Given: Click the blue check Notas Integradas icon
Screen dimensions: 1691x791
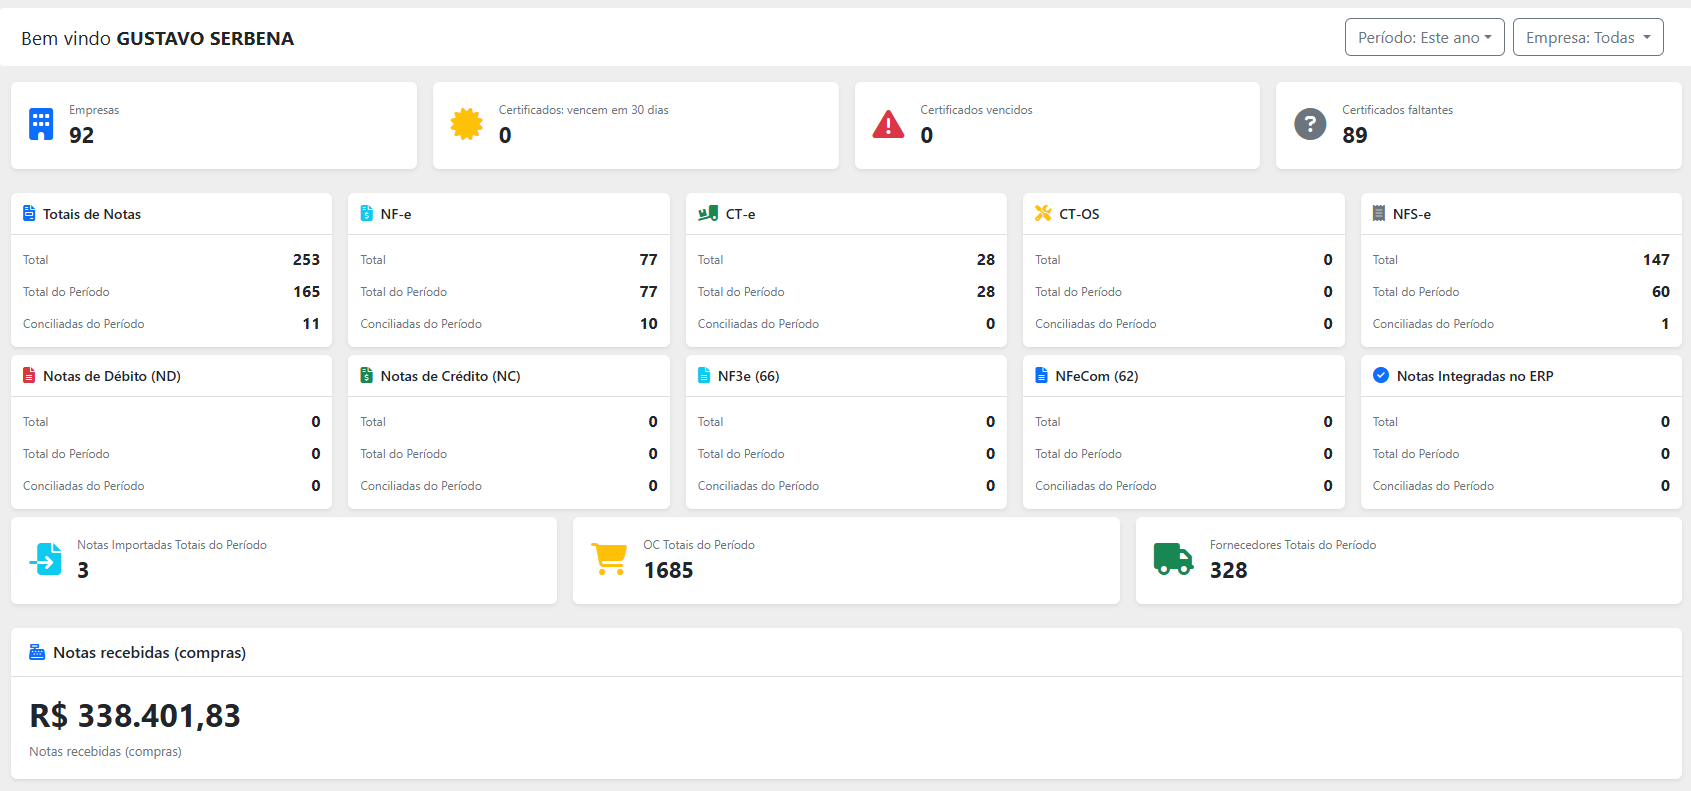Looking at the screenshot, I should 1381,375.
